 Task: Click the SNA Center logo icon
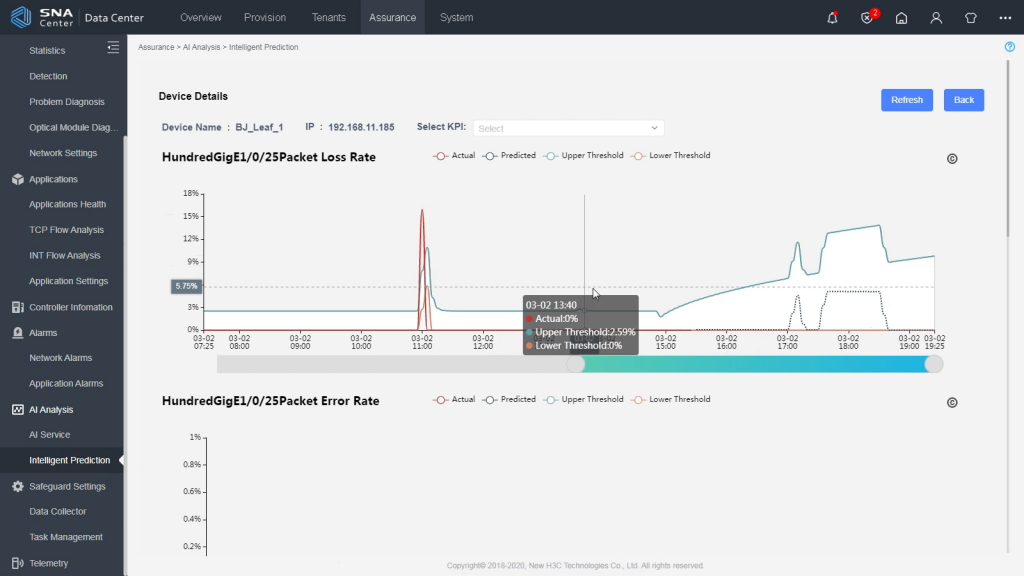pos(21,17)
